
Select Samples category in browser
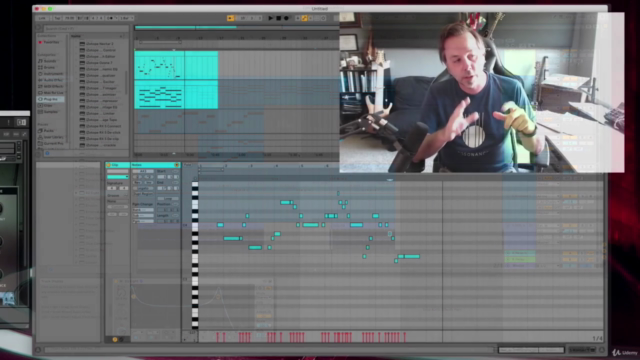click(49, 111)
